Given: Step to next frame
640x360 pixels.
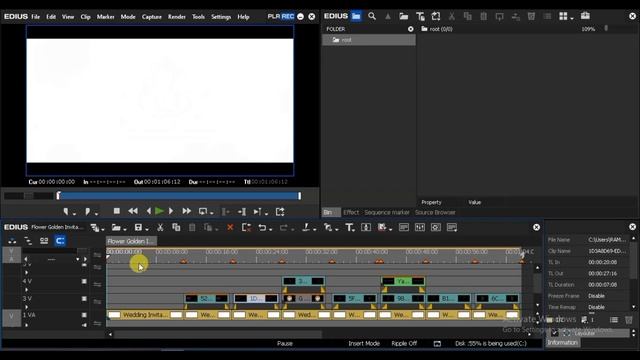Looking at the screenshot, I should [x=171, y=211].
